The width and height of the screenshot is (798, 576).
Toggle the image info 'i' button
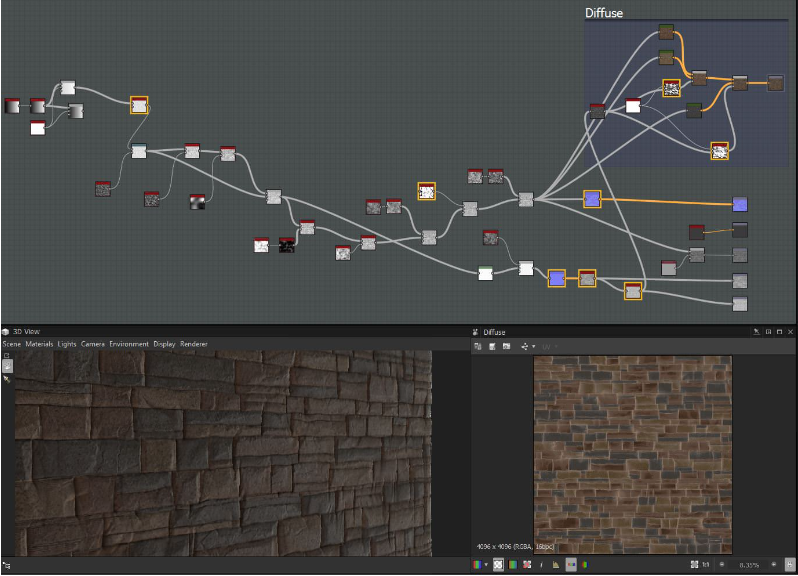coord(541,564)
